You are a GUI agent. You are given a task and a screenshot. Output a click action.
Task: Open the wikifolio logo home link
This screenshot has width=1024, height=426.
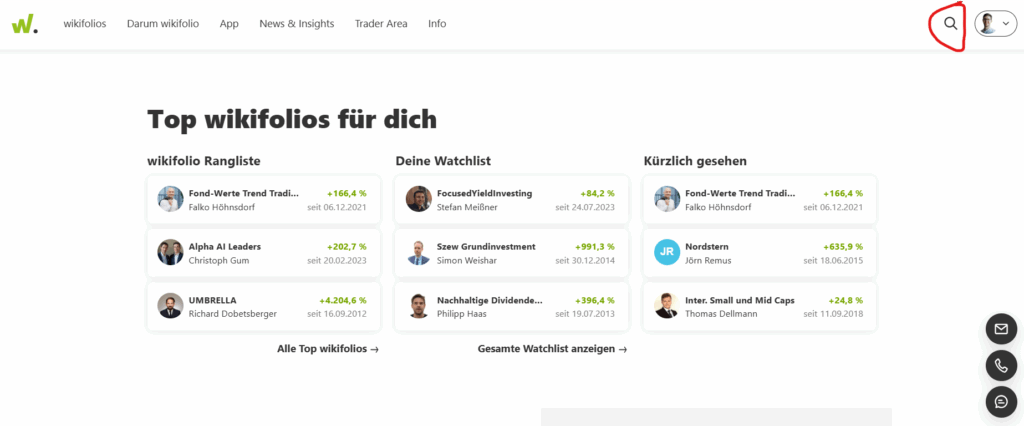(24, 24)
